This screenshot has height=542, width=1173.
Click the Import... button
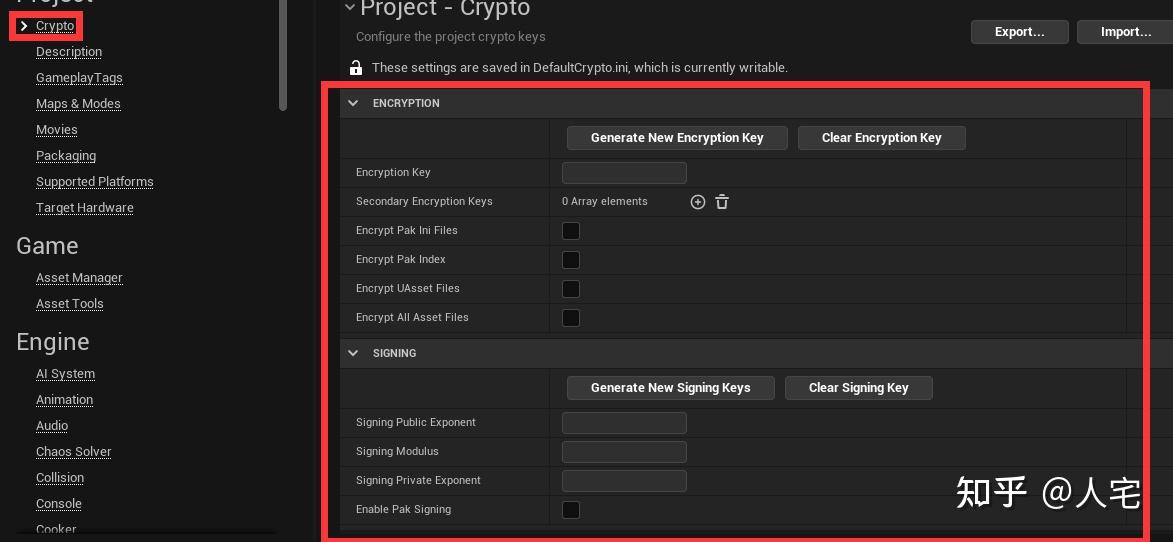coord(1125,32)
